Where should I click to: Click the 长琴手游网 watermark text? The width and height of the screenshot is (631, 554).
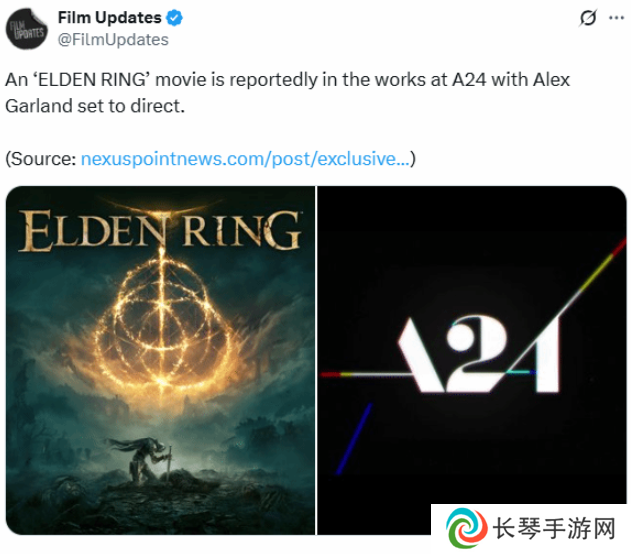(x=554, y=528)
